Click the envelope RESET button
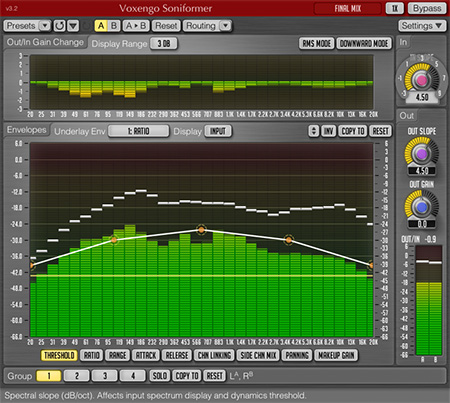 pyautogui.click(x=380, y=131)
